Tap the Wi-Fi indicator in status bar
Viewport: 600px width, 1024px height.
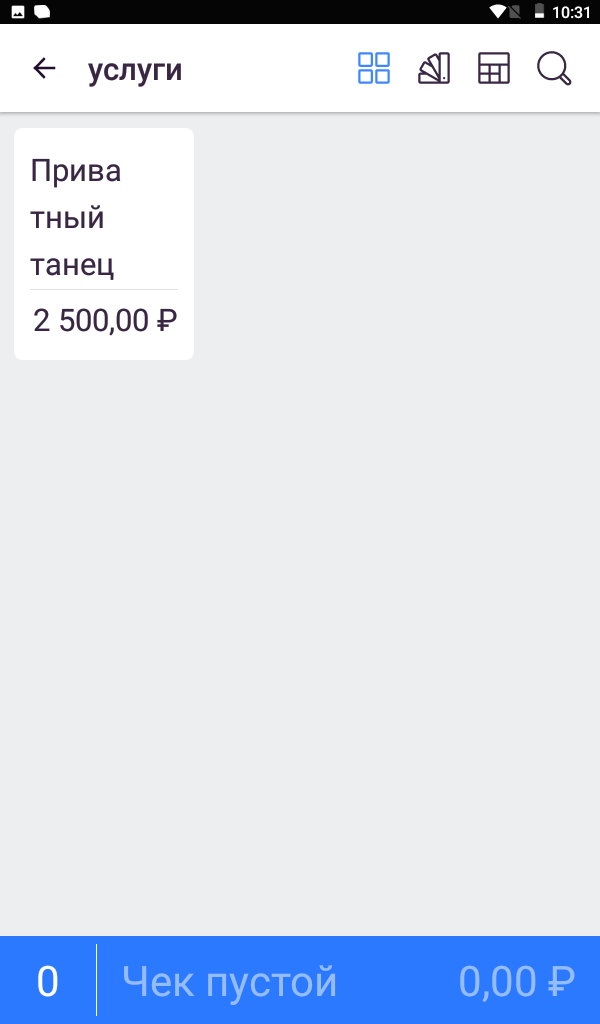pyautogui.click(x=496, y=12)
